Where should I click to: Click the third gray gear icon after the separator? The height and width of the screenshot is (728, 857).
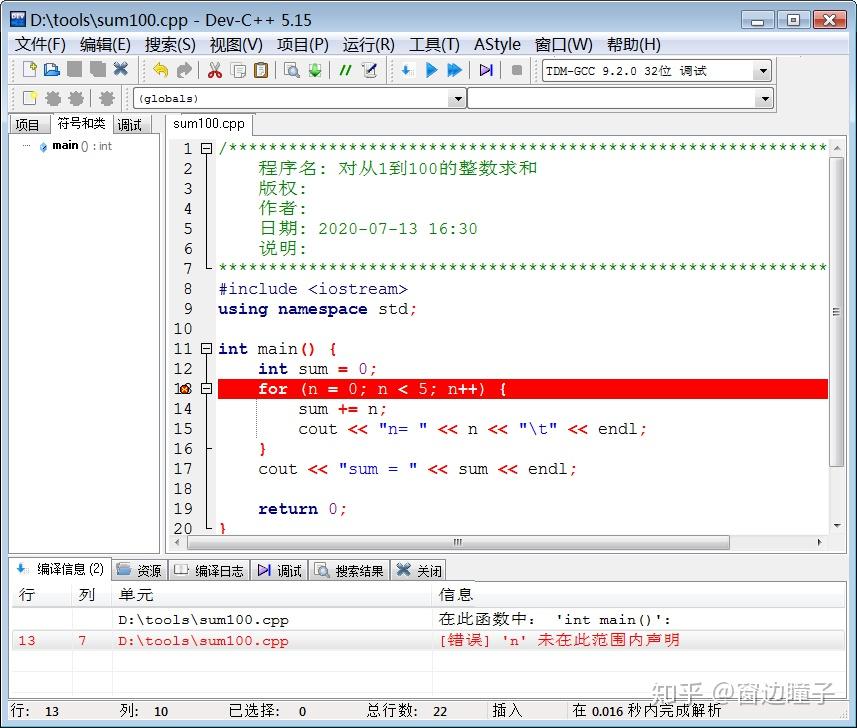click(x=107, y=98)
